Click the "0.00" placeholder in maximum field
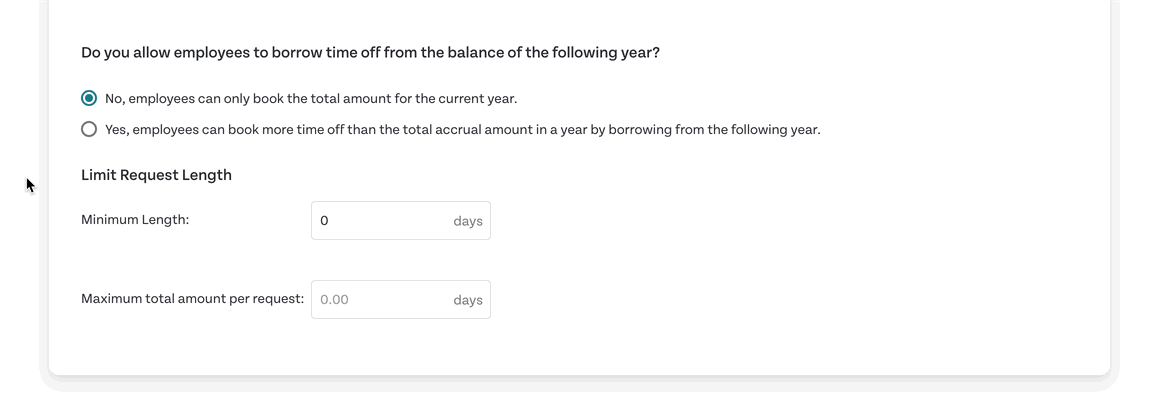 [334, 300]
